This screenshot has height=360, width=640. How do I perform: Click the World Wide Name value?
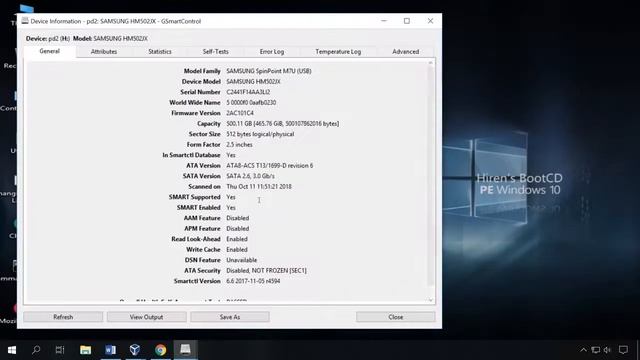(251, 102)
